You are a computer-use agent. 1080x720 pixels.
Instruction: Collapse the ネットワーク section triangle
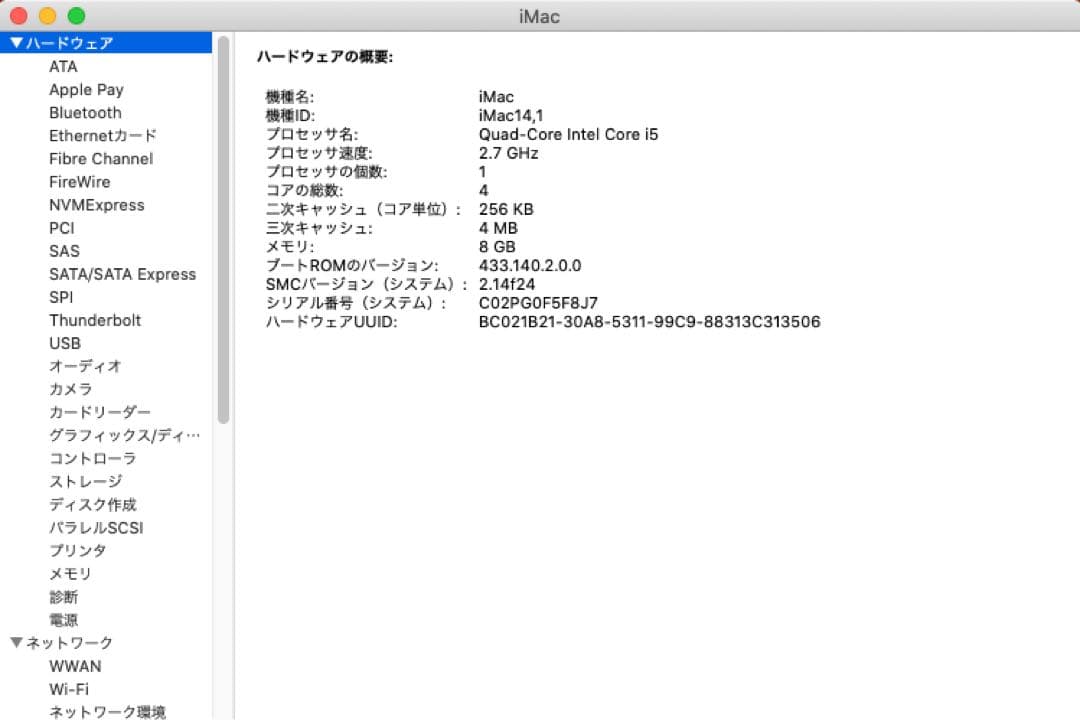pyautogui.click(x=17, y=643)
